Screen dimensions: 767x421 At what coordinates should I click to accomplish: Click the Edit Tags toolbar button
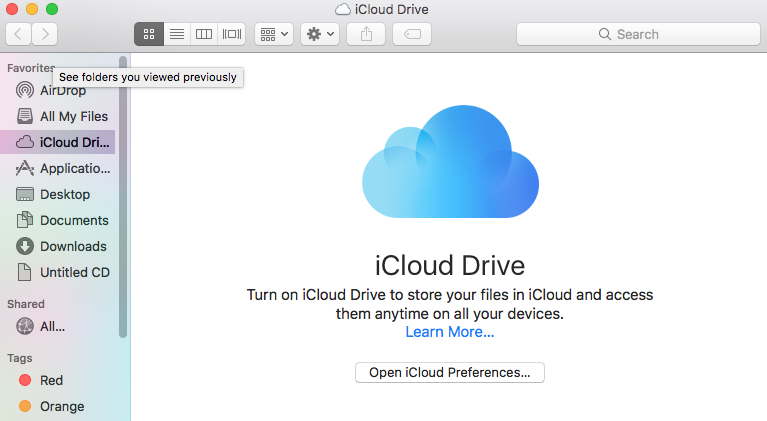pyautogui.click(x=412, y=34)
